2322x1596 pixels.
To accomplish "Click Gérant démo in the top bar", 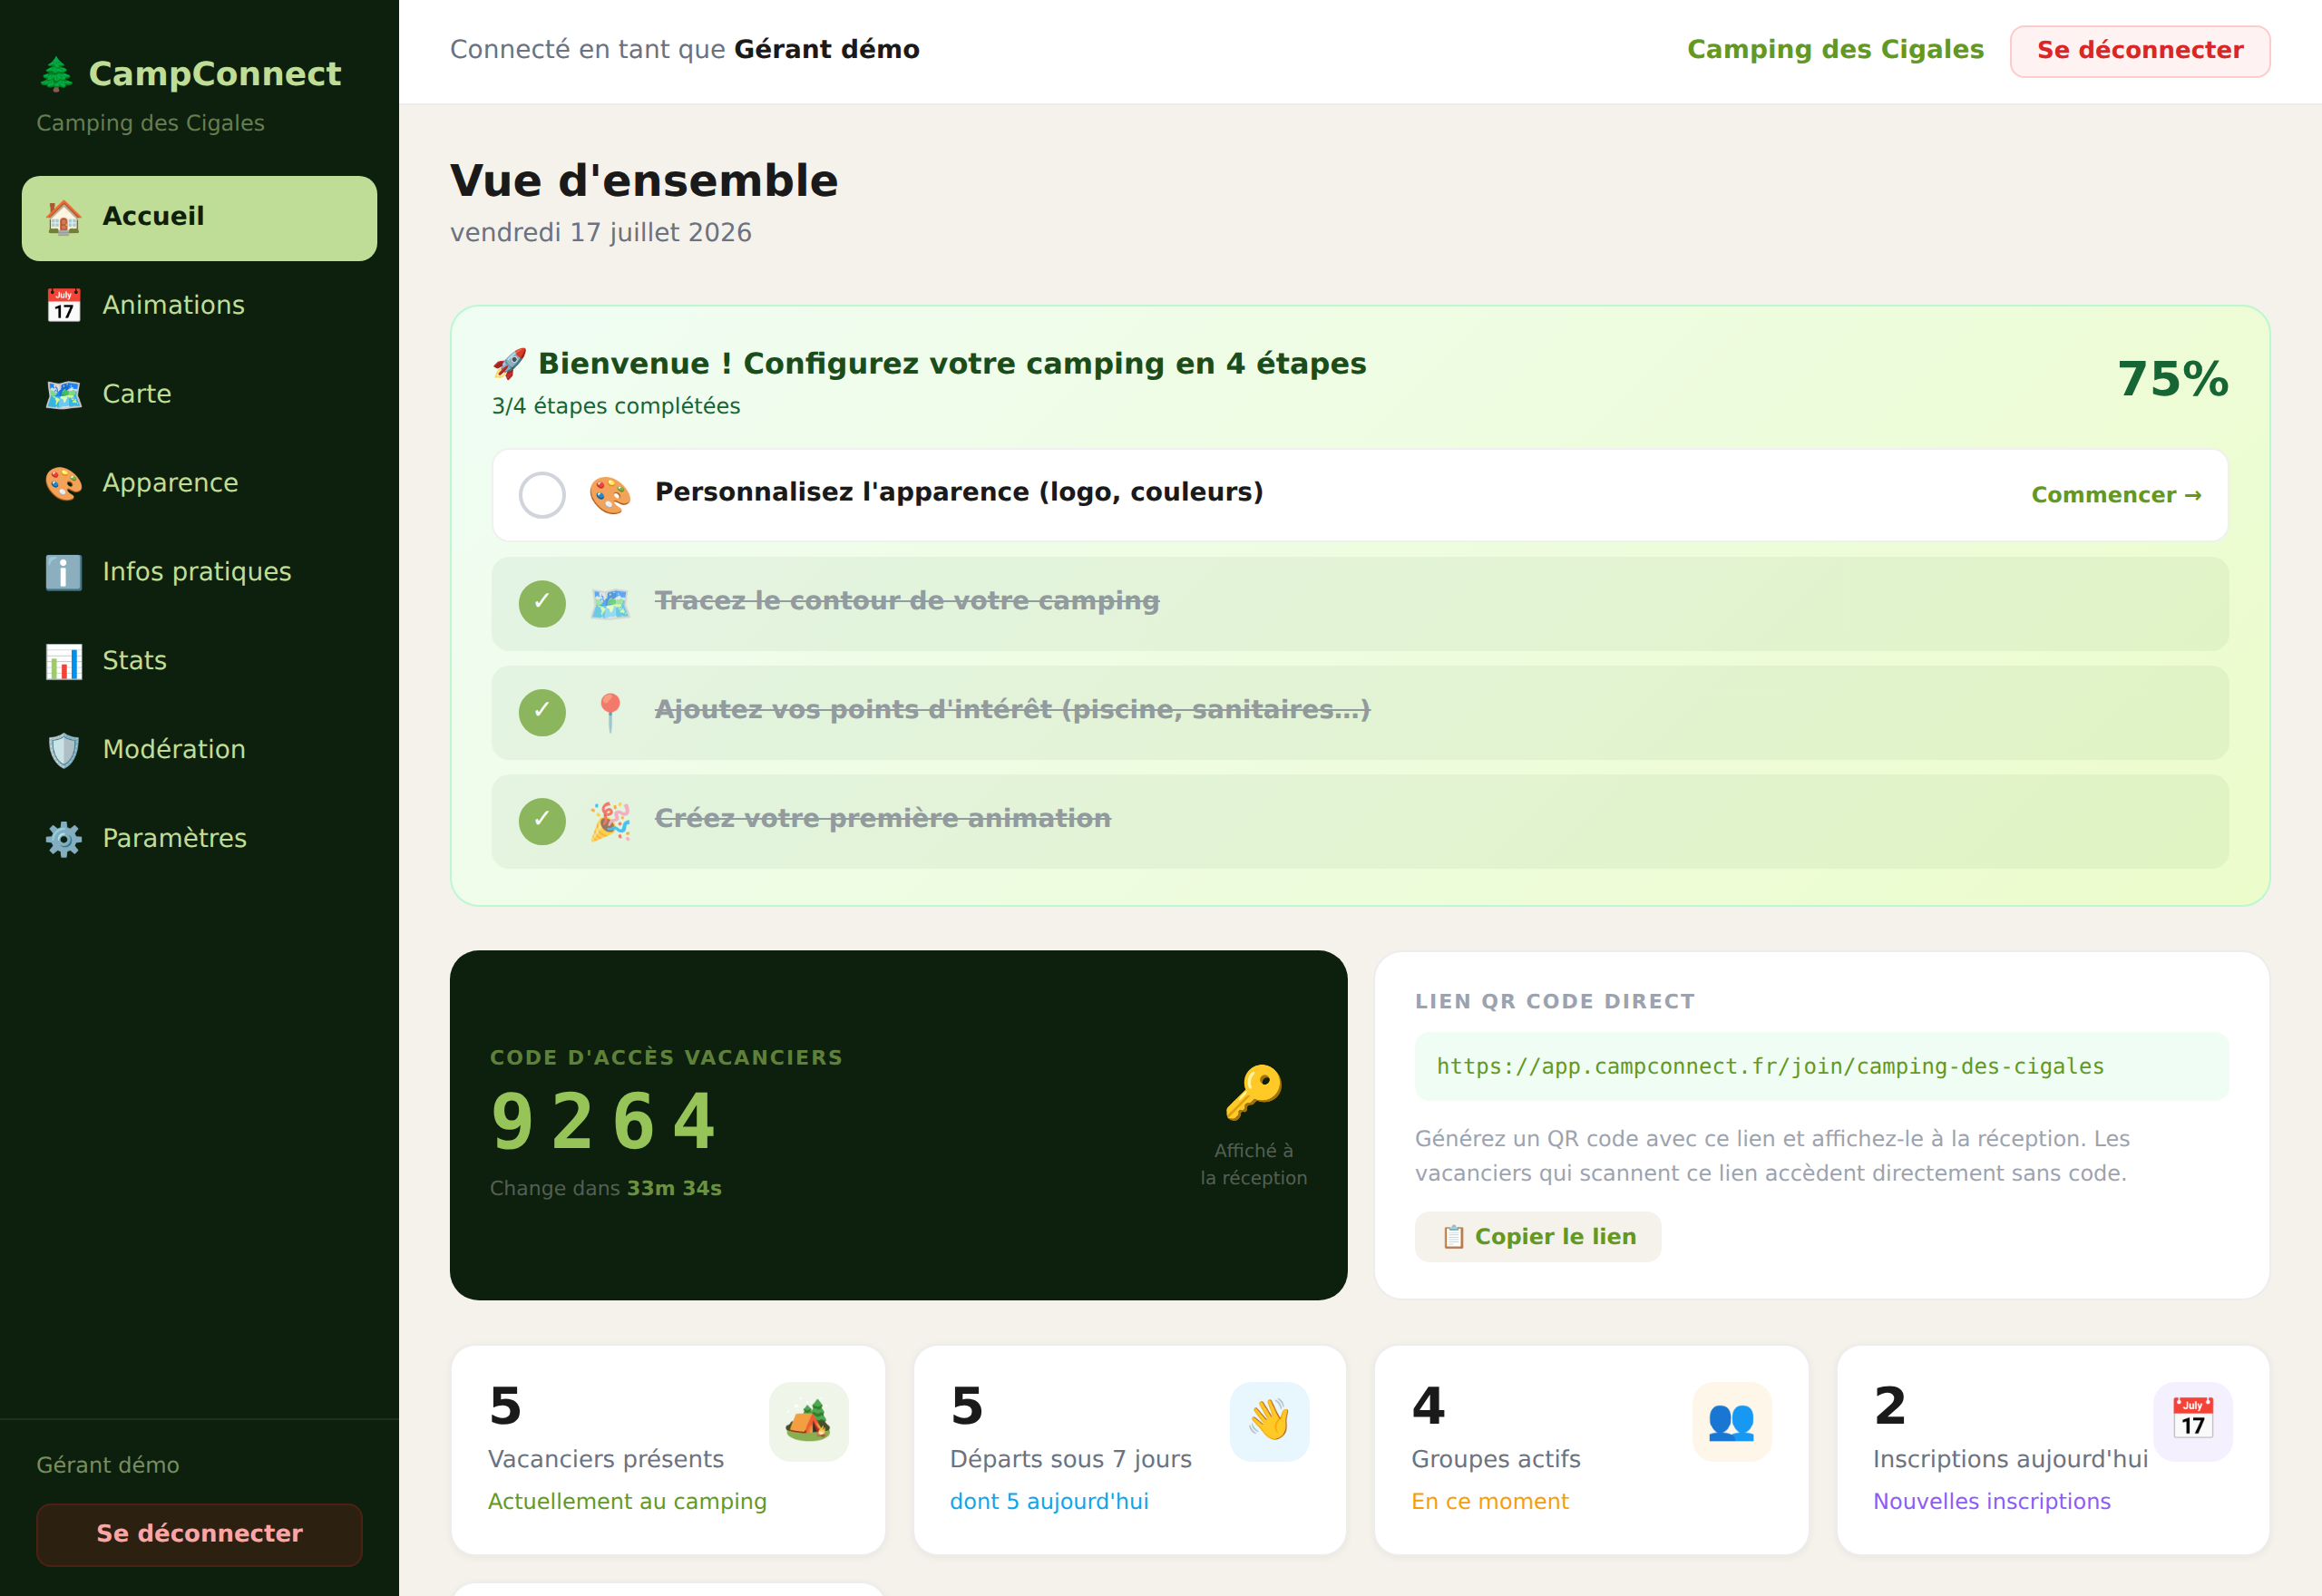I will [827, 50].
